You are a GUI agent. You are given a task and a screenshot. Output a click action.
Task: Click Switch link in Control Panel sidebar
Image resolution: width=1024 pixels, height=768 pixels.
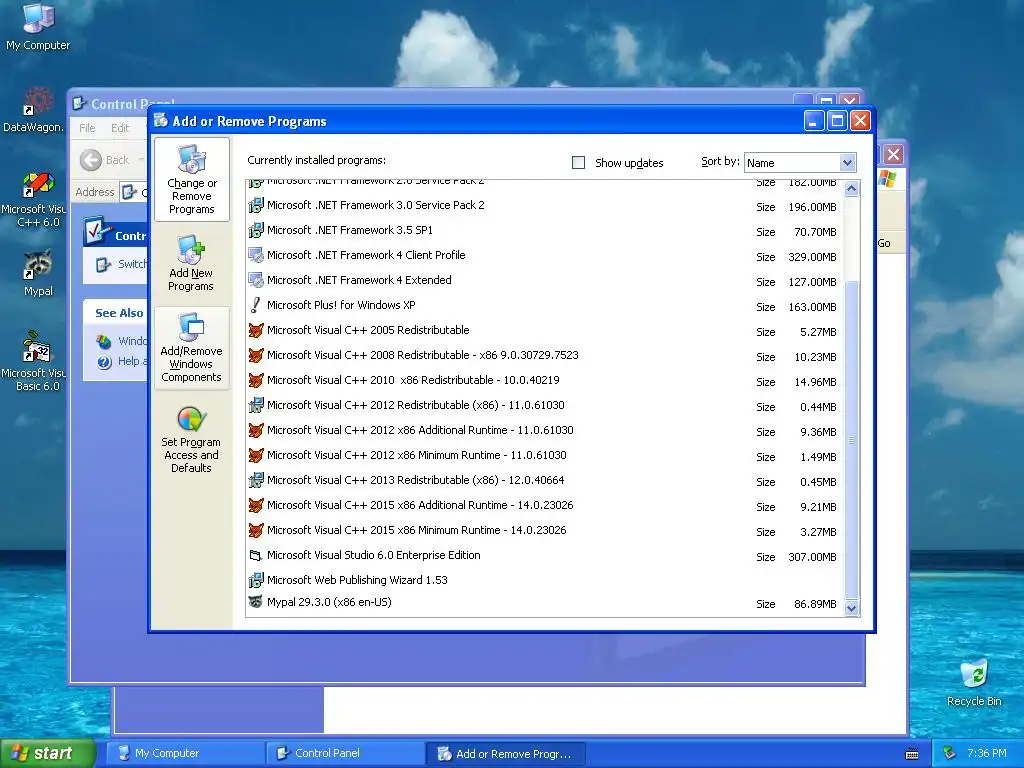132,264
